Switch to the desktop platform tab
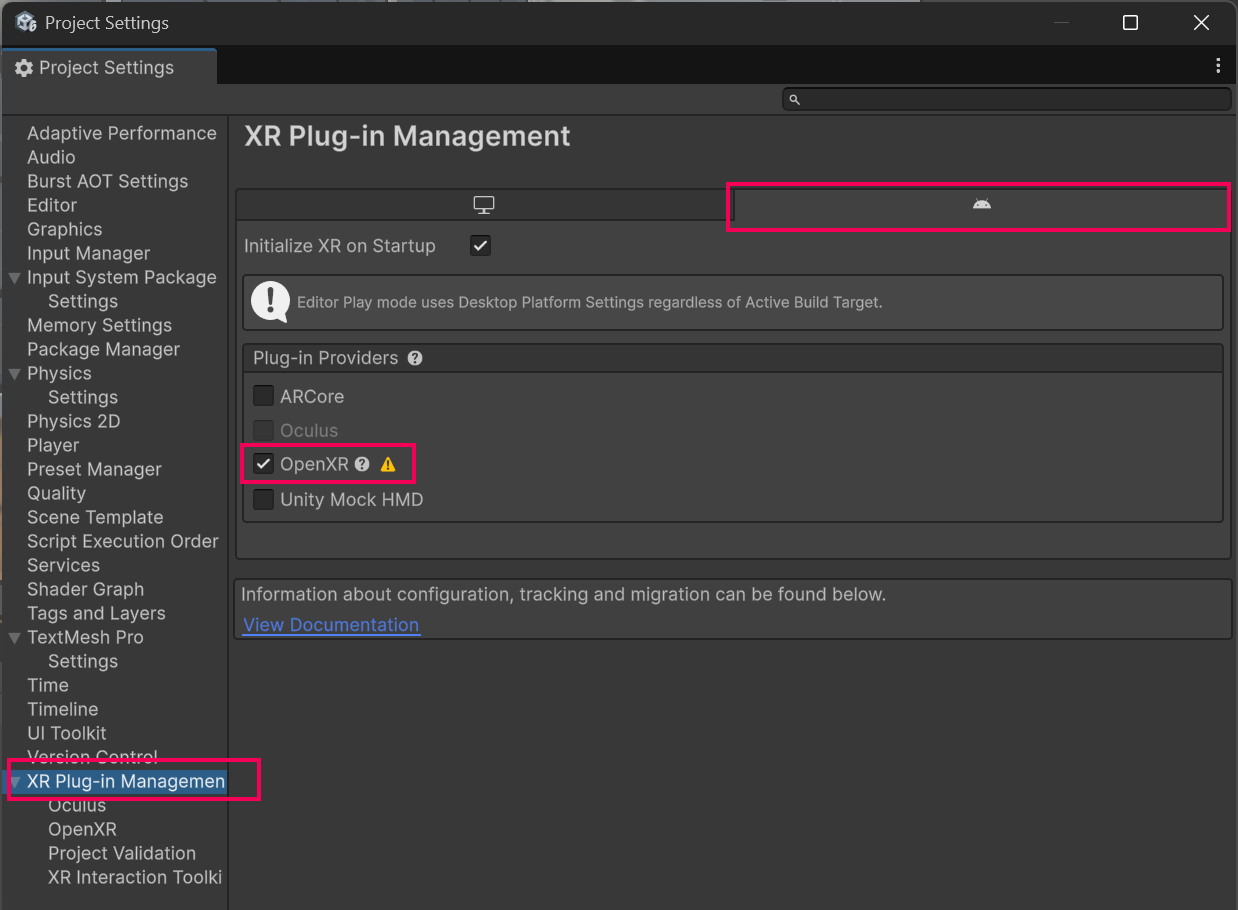This screenshot has width=1238, height=910. pyautogui.click(x=484, y=205)
